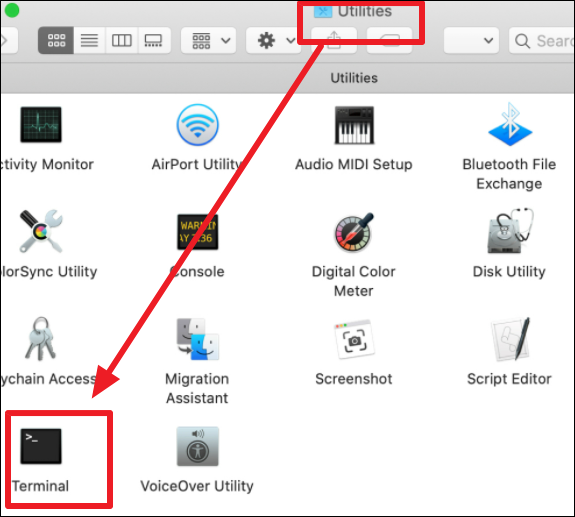575x517 pixels.
Task: Open the Audio MIDI Setup piano icon
Action: point(354,125)
